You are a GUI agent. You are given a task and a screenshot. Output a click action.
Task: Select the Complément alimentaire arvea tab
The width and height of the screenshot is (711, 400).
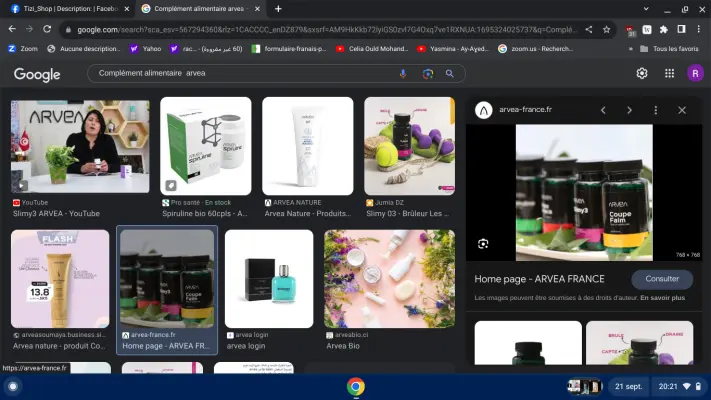click(x=200, y=9)
